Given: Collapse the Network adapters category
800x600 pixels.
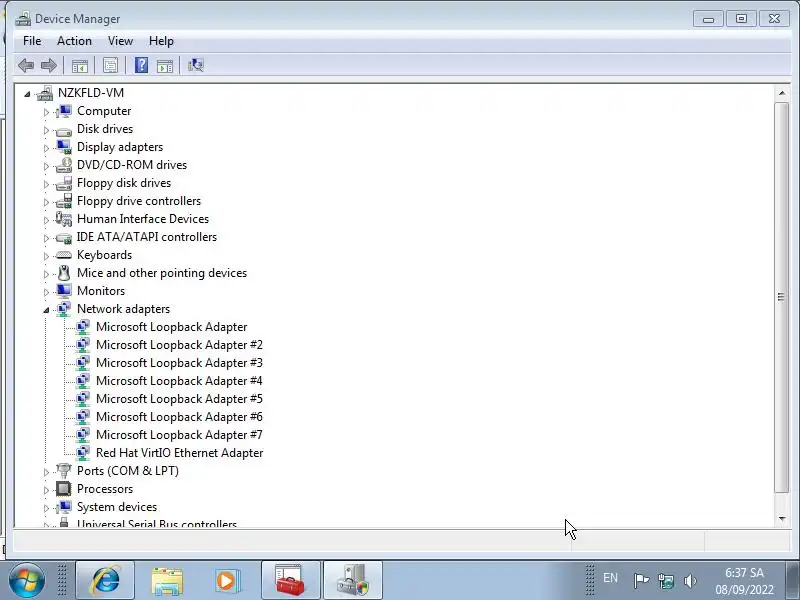Looking at the screenshot, I should pyautogui.click(x=46, y=310).
